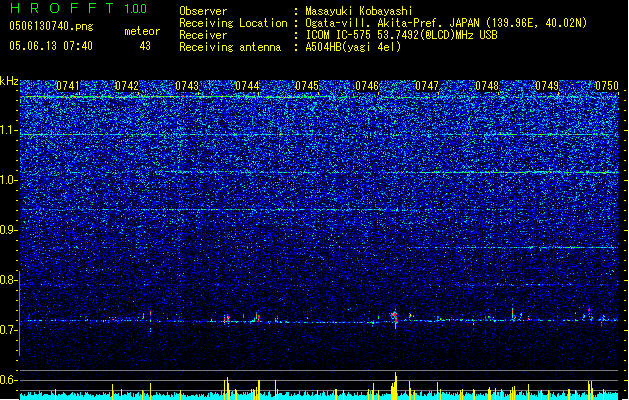Viewport: 629px width, 400px height.
Task: Click the 0750 time marker
Action: 607,86
